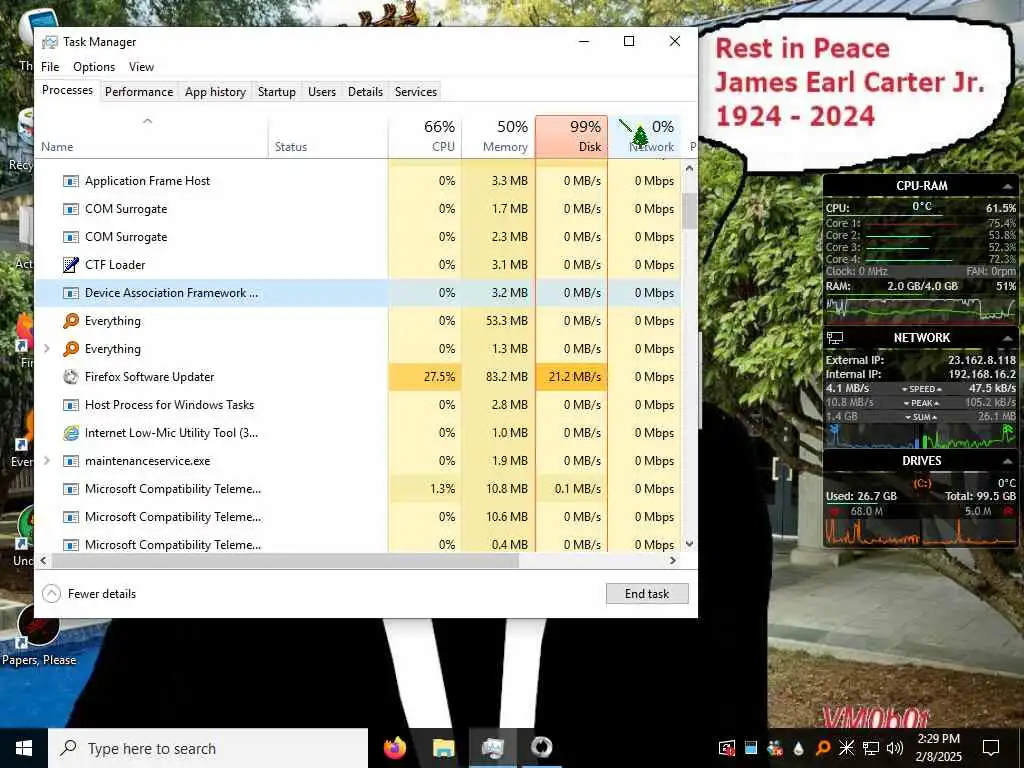The height and width of the screenshot is (768, 1024).
Task: Expand the second Everything process group
Action: tap(46, 349)
